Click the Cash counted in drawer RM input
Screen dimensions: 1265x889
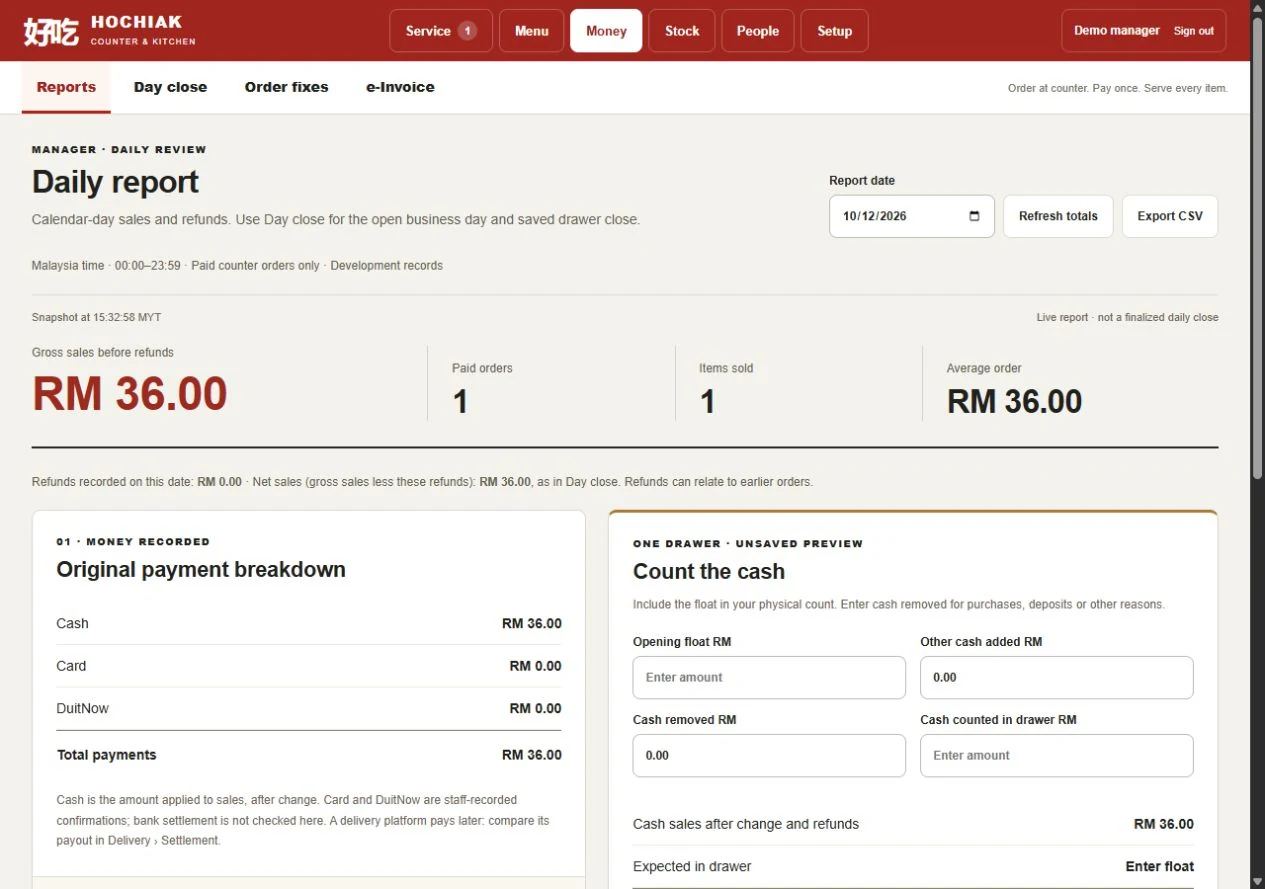point(1057,756)
